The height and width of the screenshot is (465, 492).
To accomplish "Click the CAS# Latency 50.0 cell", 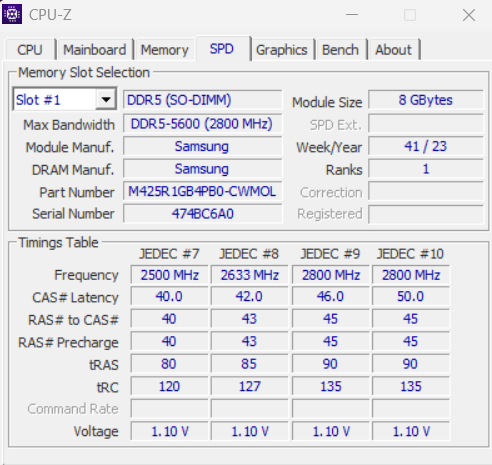I will click(x=411, y=296).
